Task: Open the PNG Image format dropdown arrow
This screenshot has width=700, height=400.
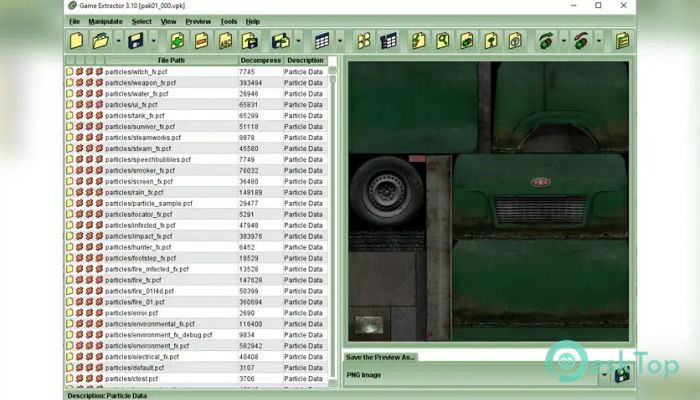Action: [604, 375]
